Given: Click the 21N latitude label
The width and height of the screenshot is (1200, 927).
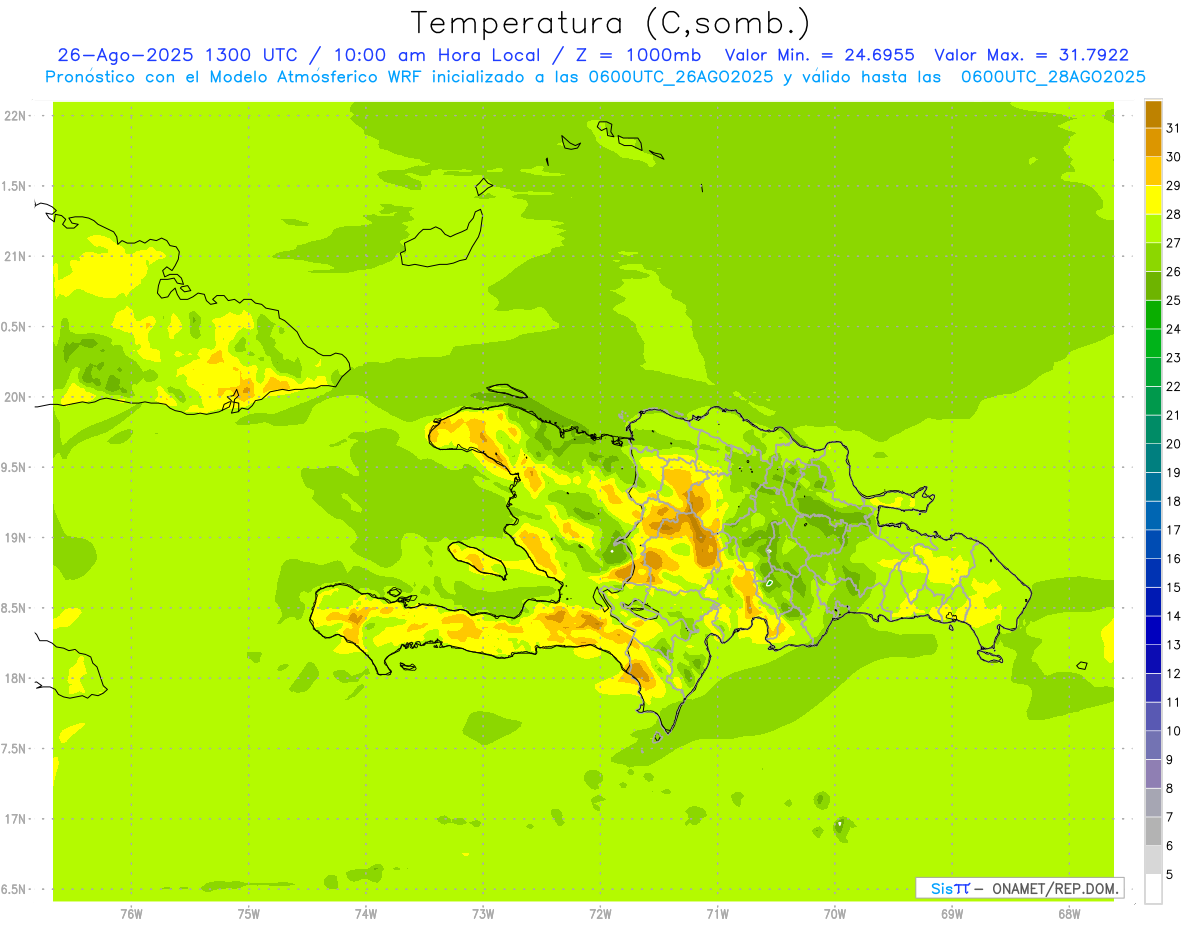Looking at the screenshot, I should pyautogui.click(x=16, y=257).
